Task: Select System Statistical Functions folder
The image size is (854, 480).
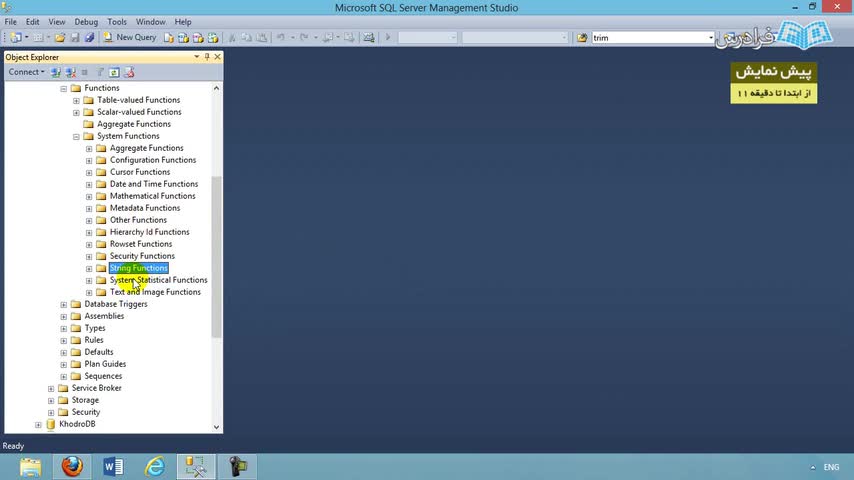Action: coord(158,280)
